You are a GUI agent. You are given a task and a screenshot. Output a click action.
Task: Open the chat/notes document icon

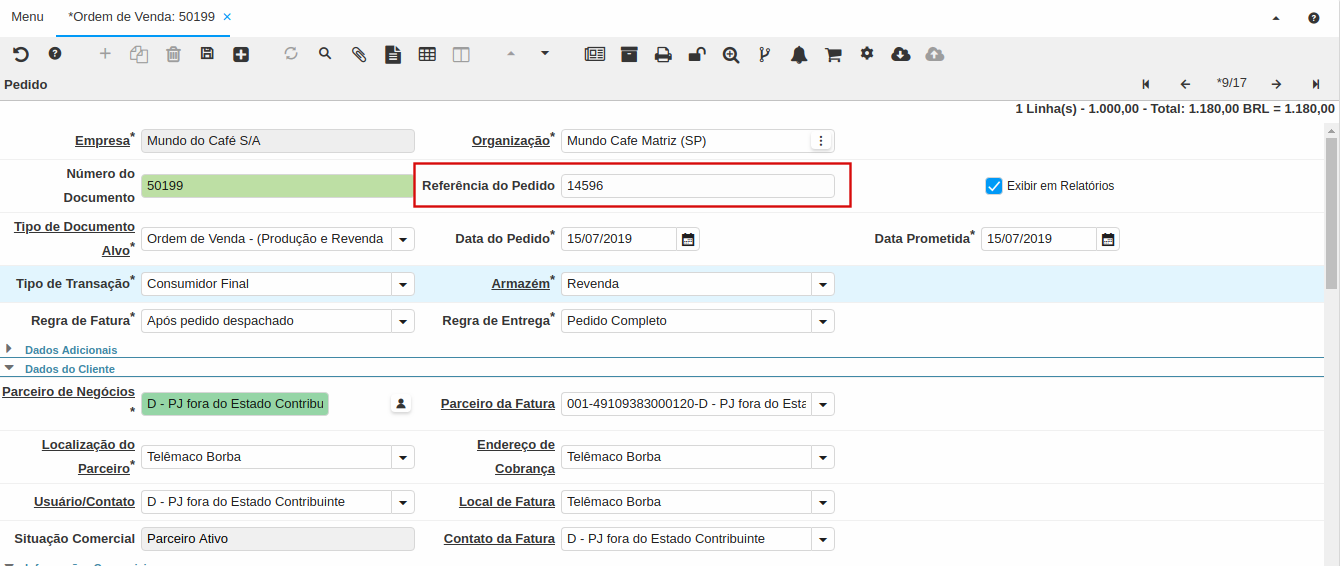click(x=393, y=54)
